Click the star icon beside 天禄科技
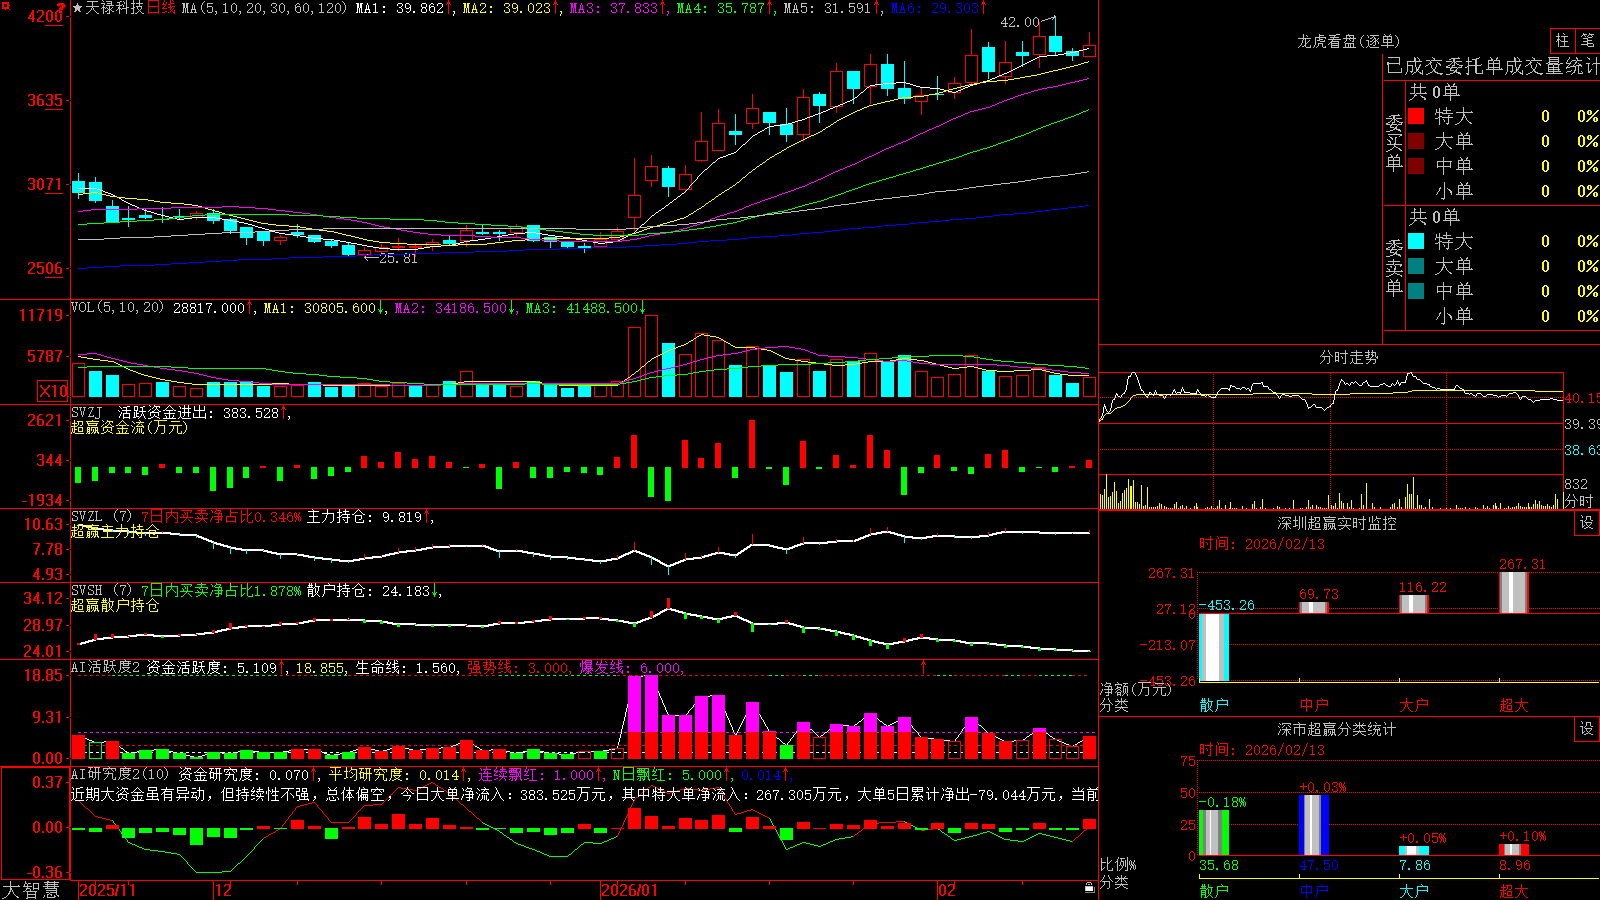1600x900 pixels. (x=77, y=8)
